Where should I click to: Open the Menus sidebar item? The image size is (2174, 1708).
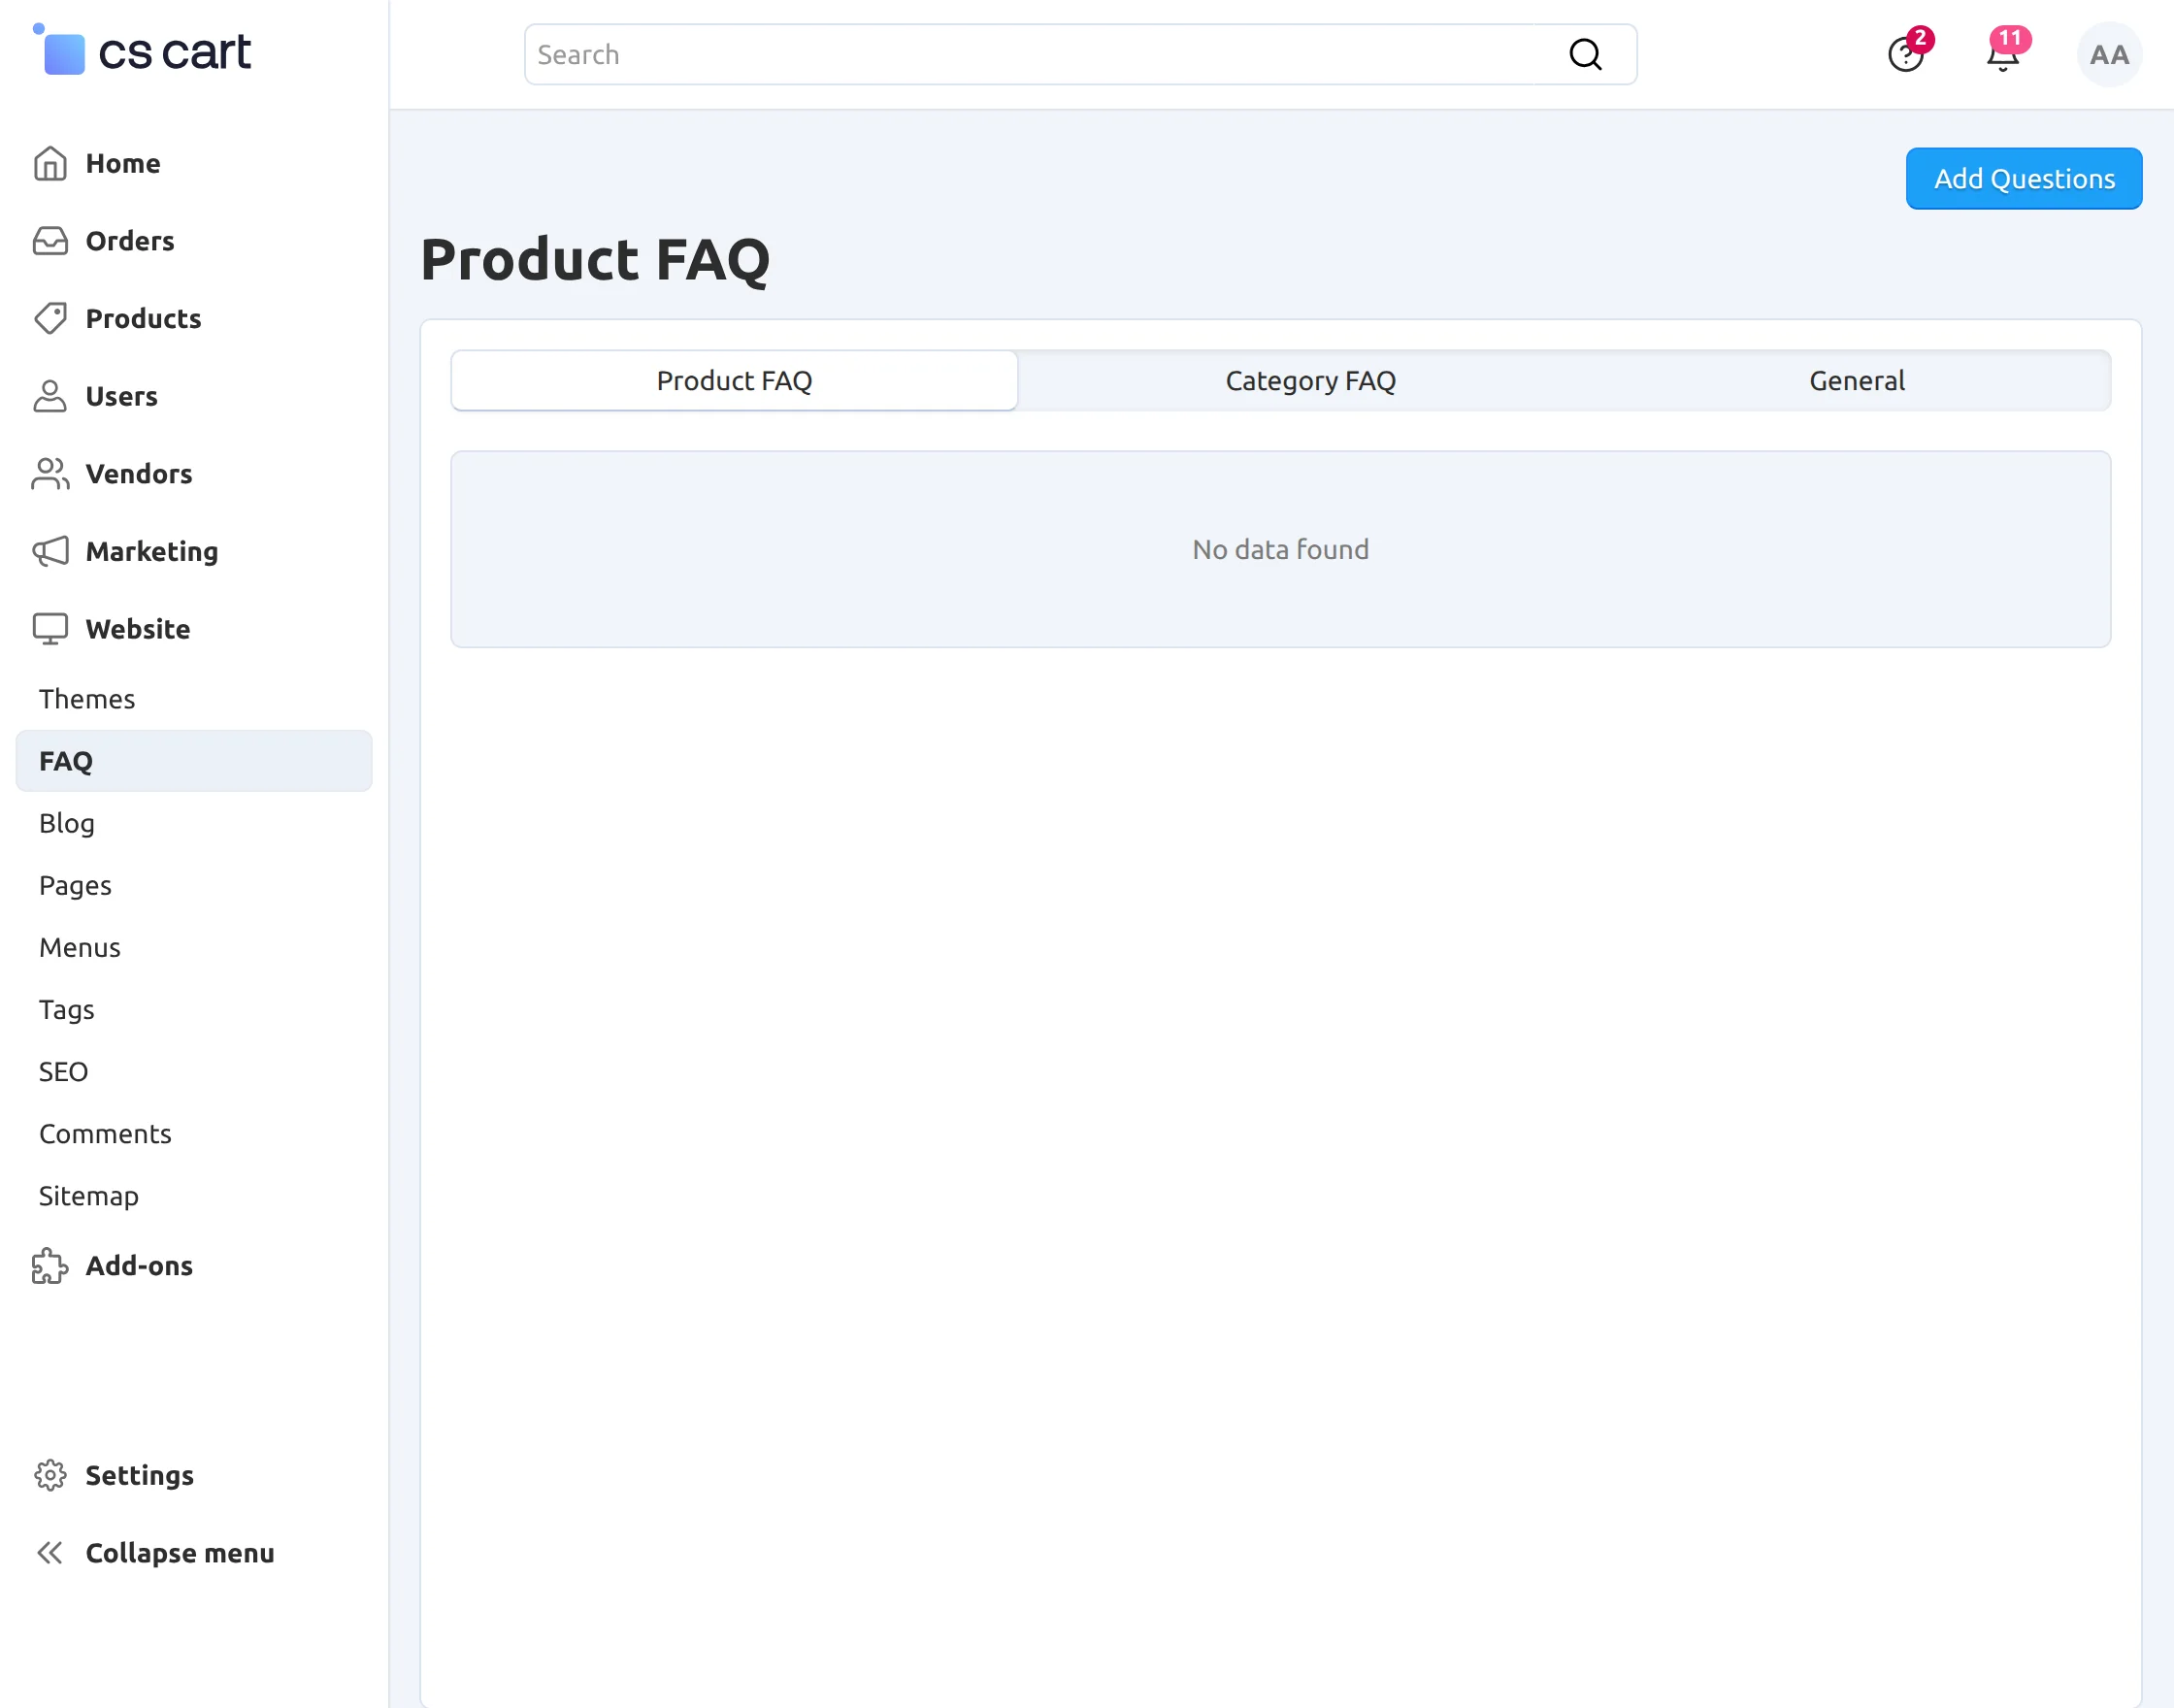(80, 948)
